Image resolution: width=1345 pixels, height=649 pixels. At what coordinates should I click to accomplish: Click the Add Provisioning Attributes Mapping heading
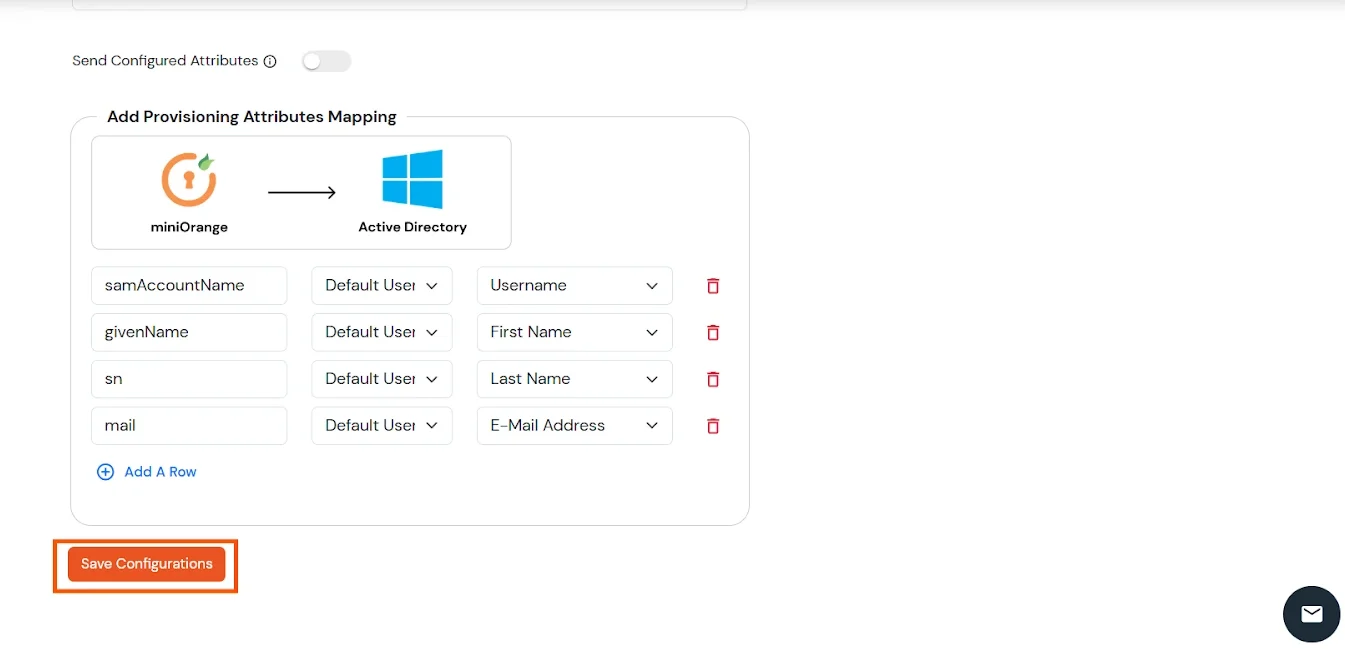point(252,117)
